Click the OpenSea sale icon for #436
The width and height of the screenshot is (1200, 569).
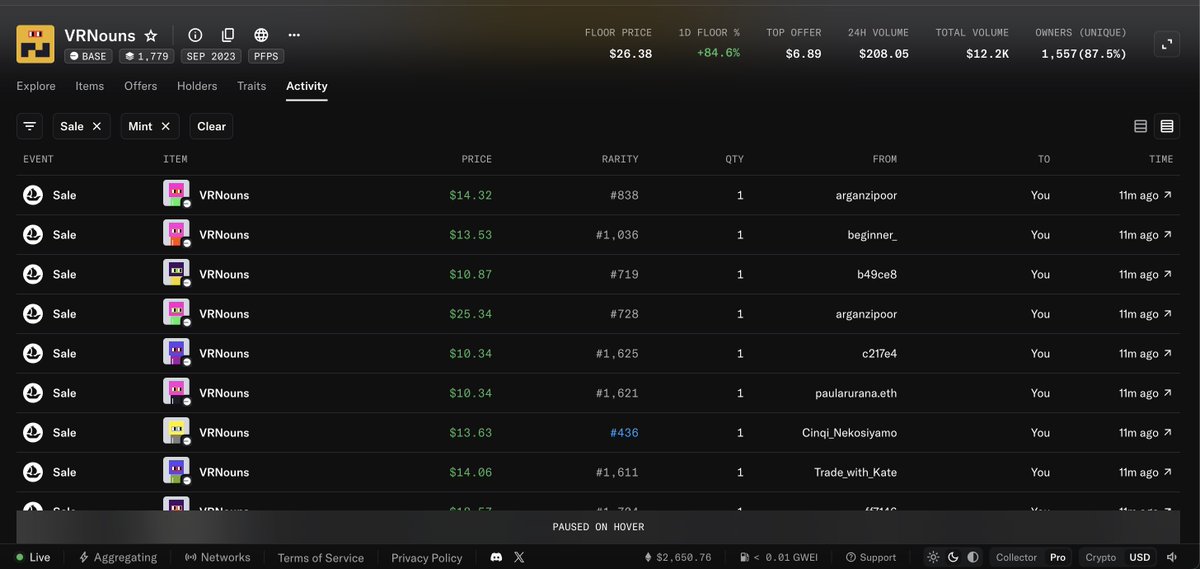(x=33, y=433)
